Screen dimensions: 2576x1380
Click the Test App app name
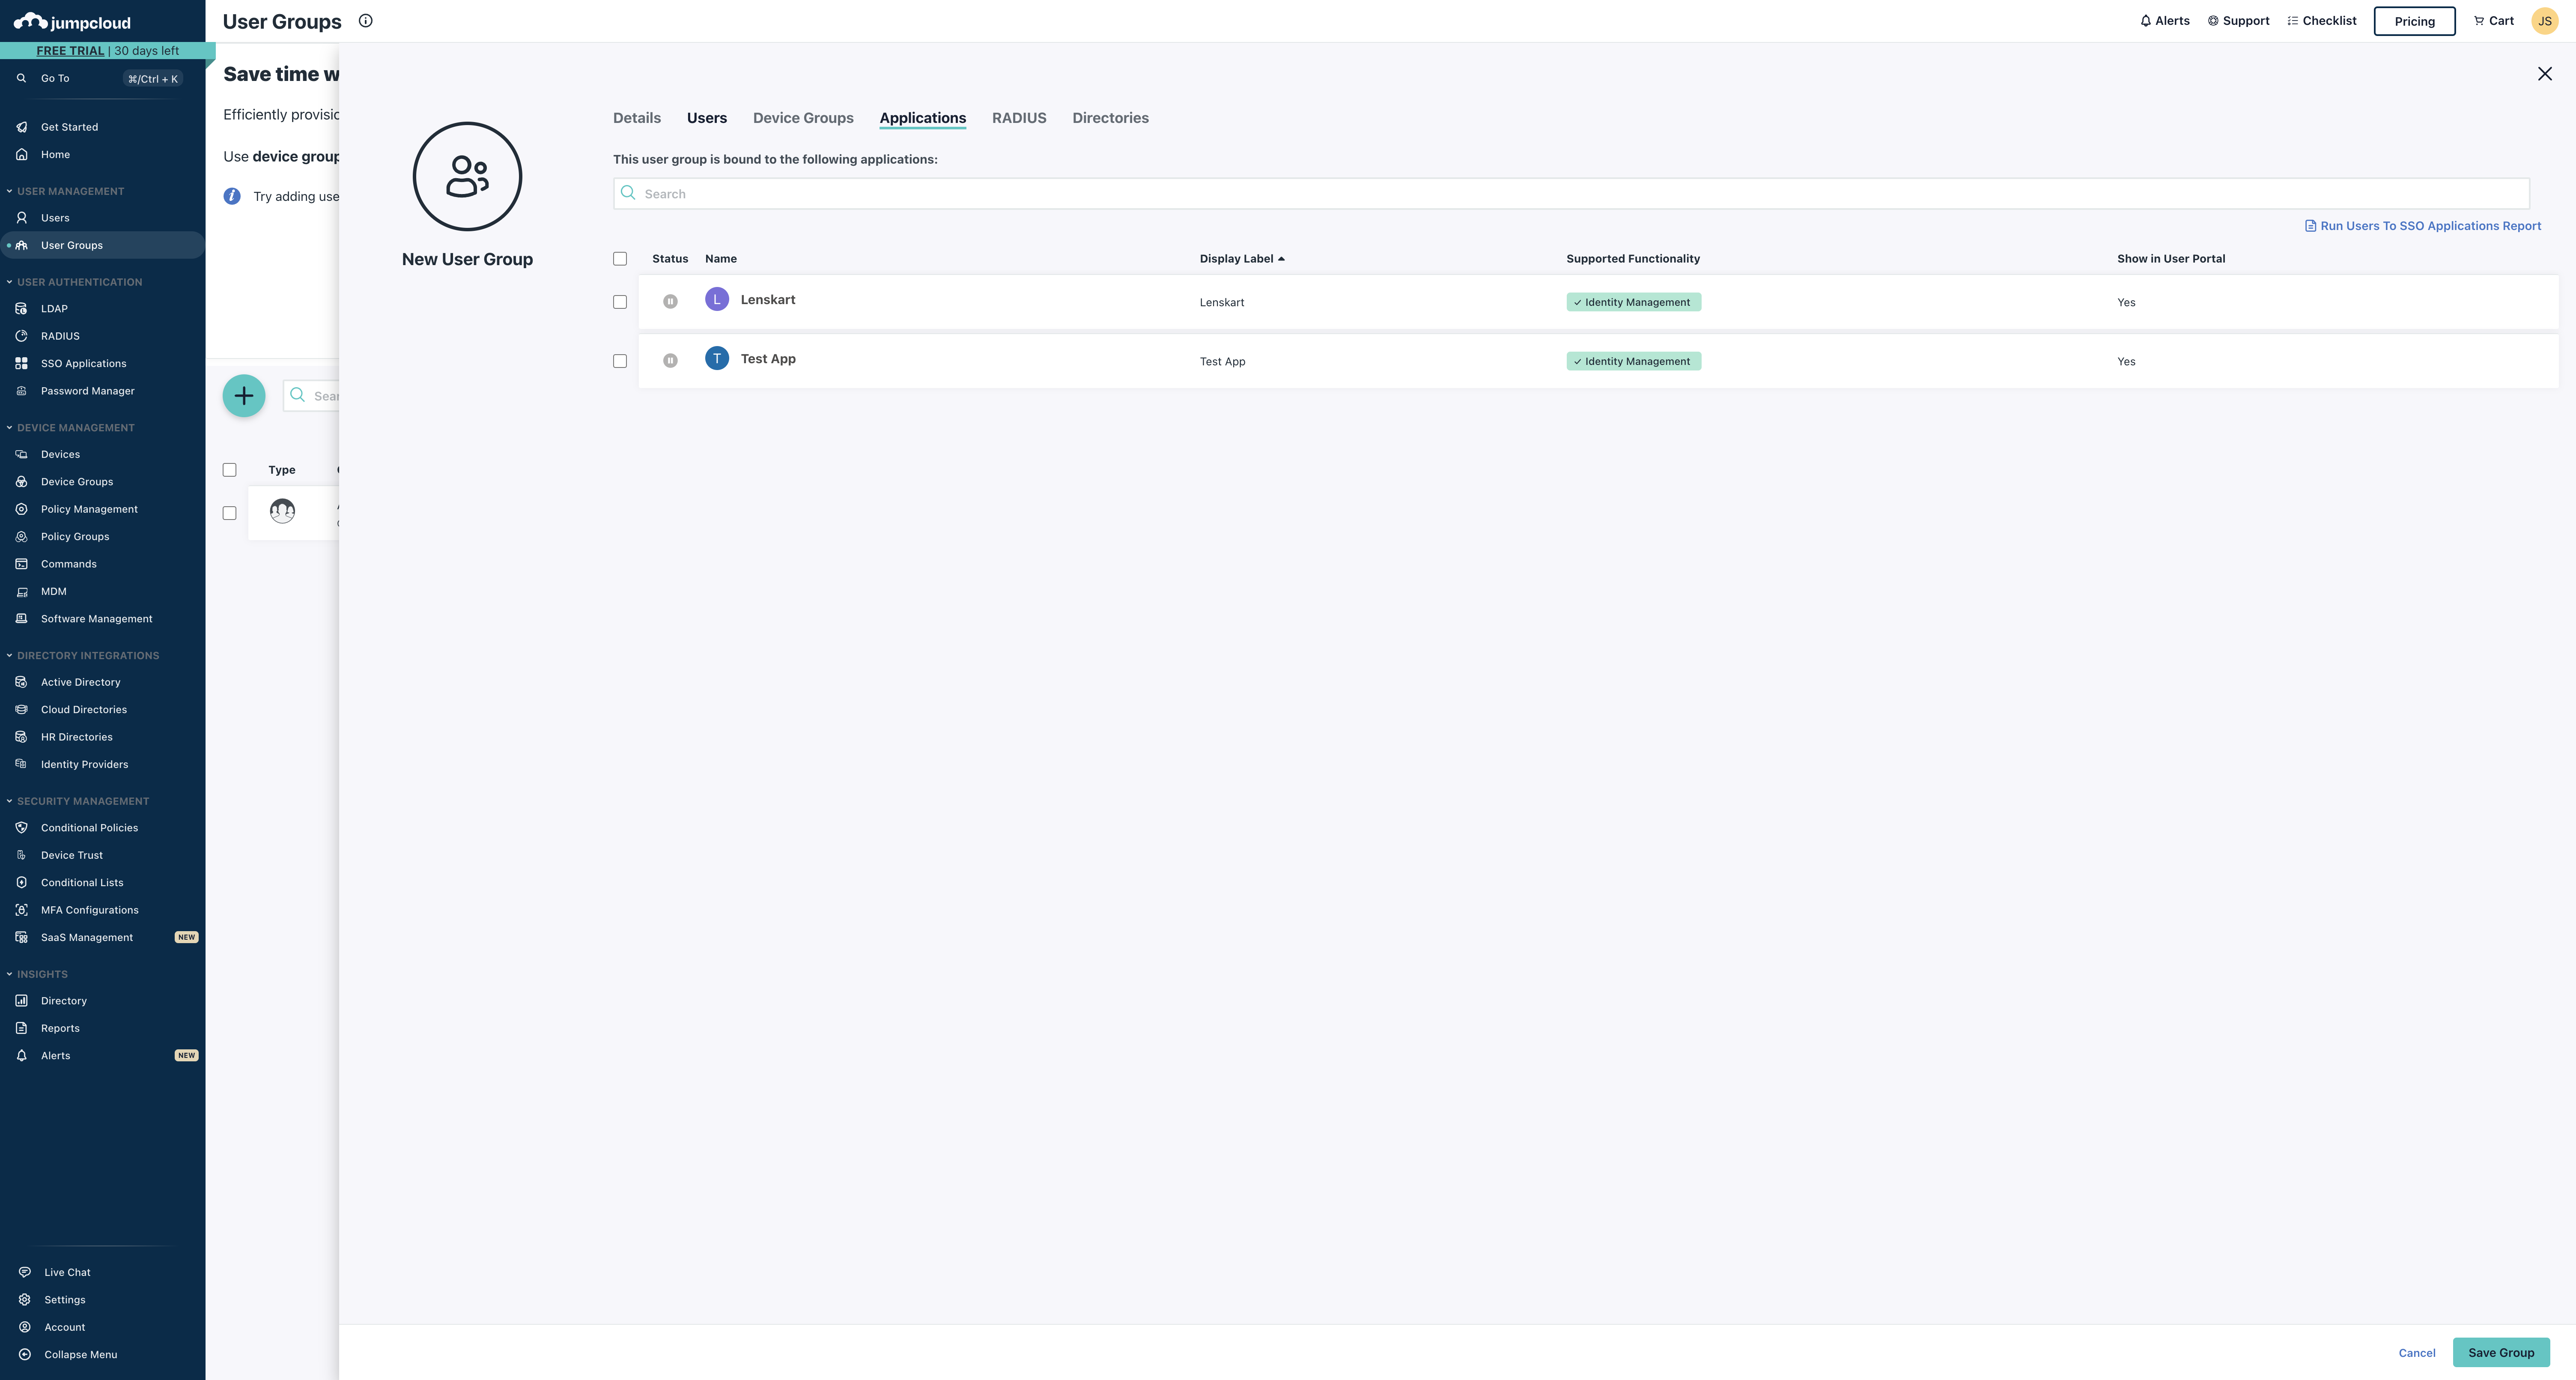tap(768, 359)
